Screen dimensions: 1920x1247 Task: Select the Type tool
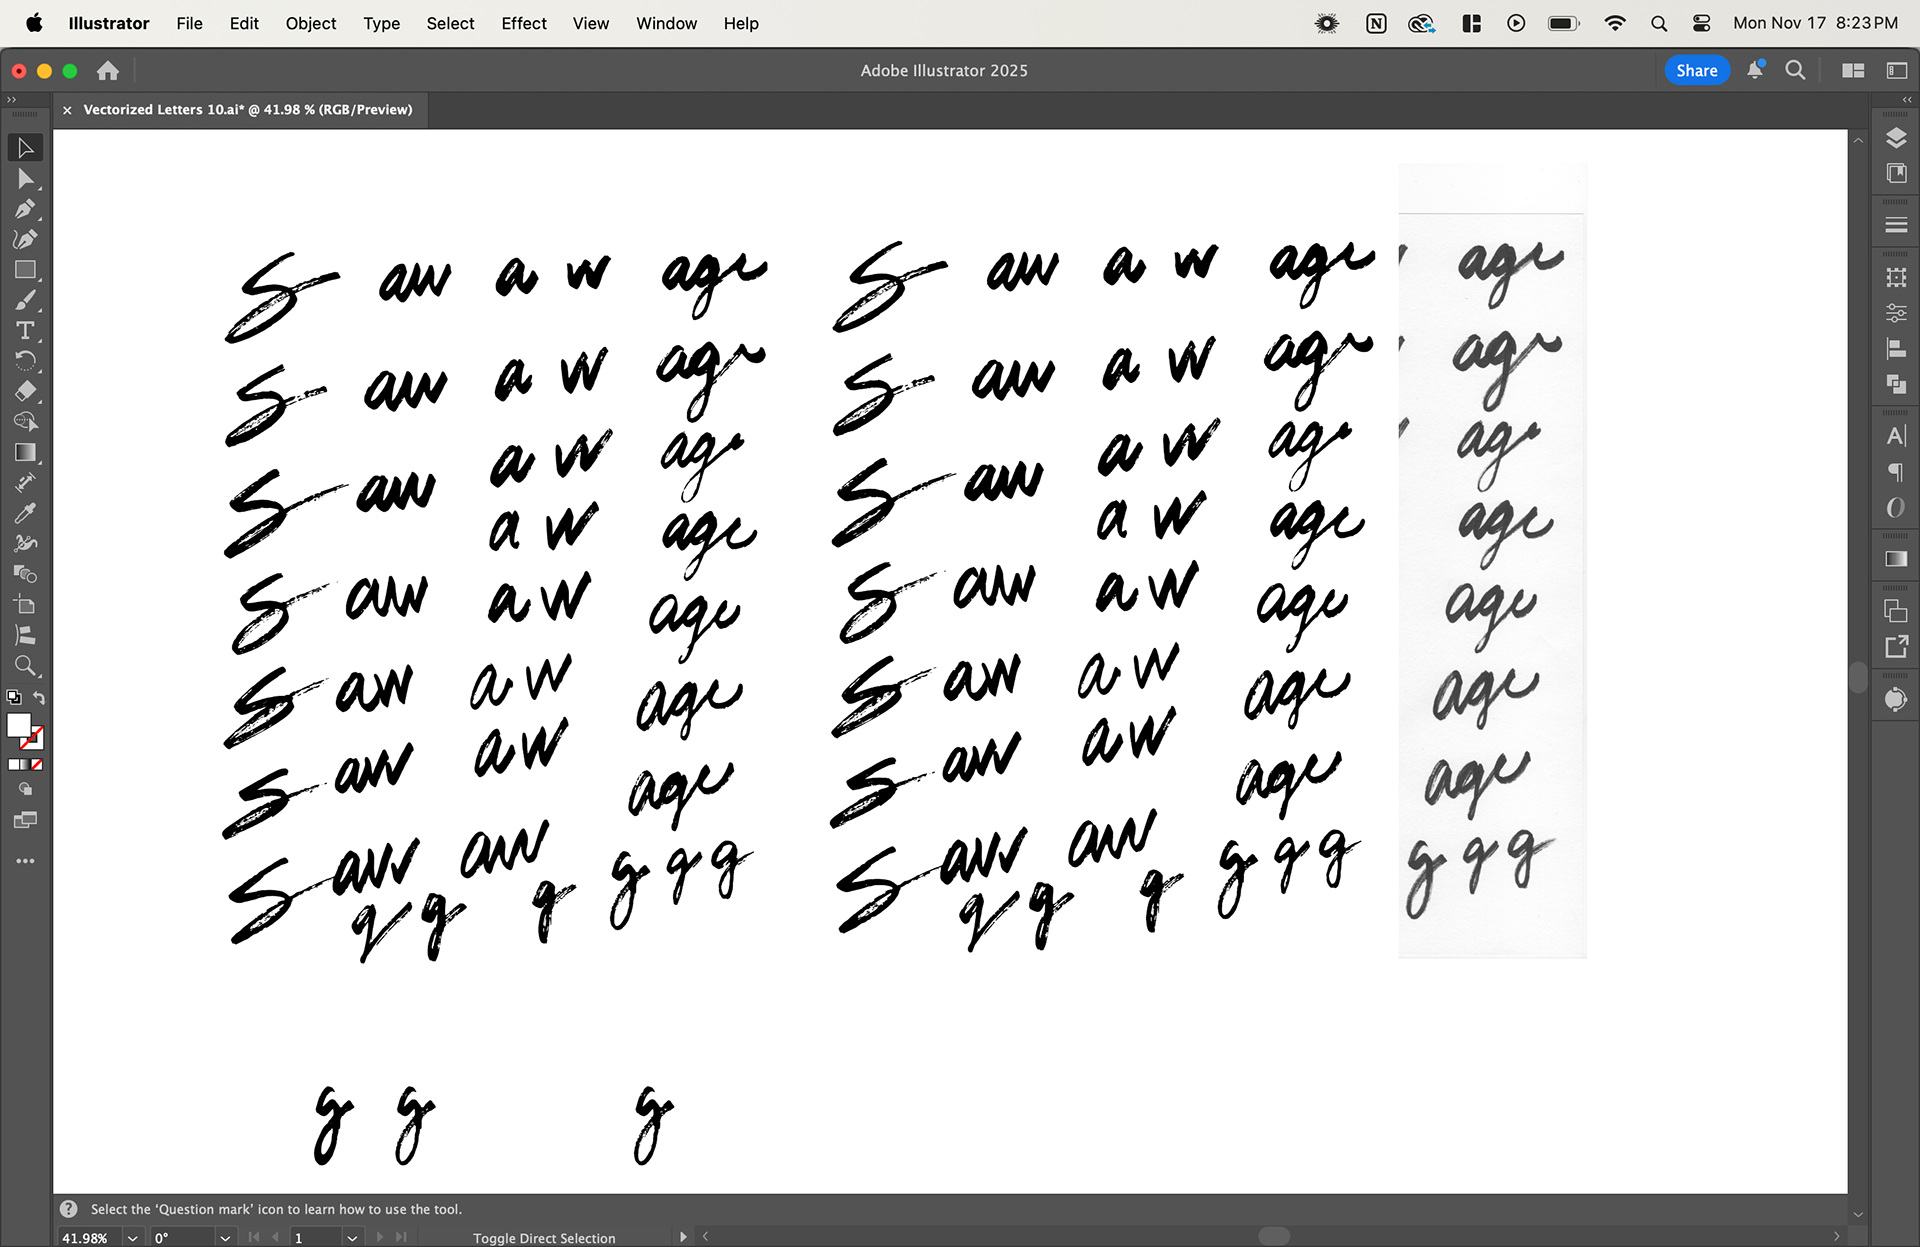25,331
